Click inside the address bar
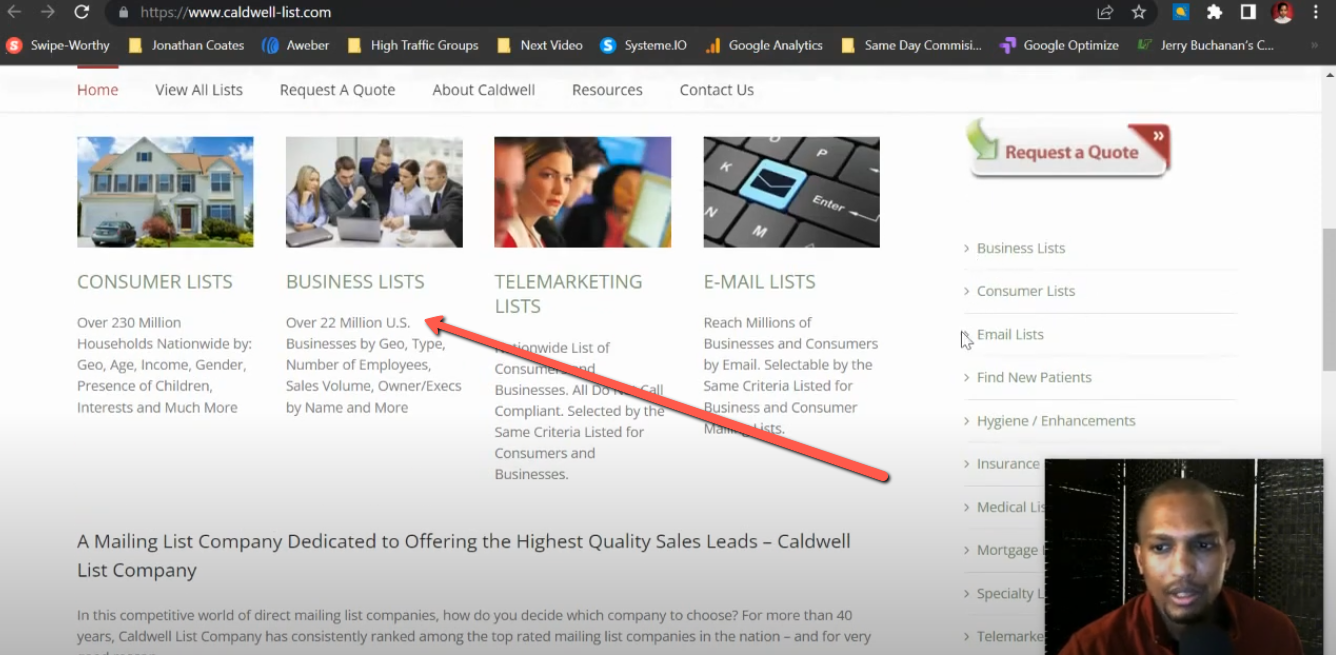 coord(400,14)
